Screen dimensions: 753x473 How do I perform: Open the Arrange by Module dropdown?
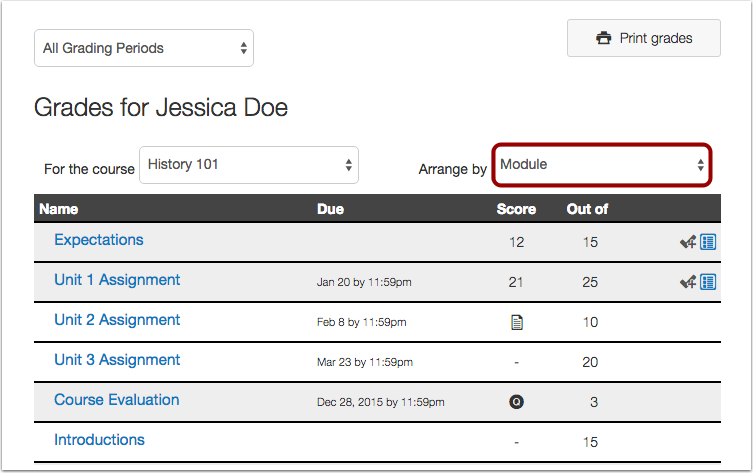[x=602, y=165]
